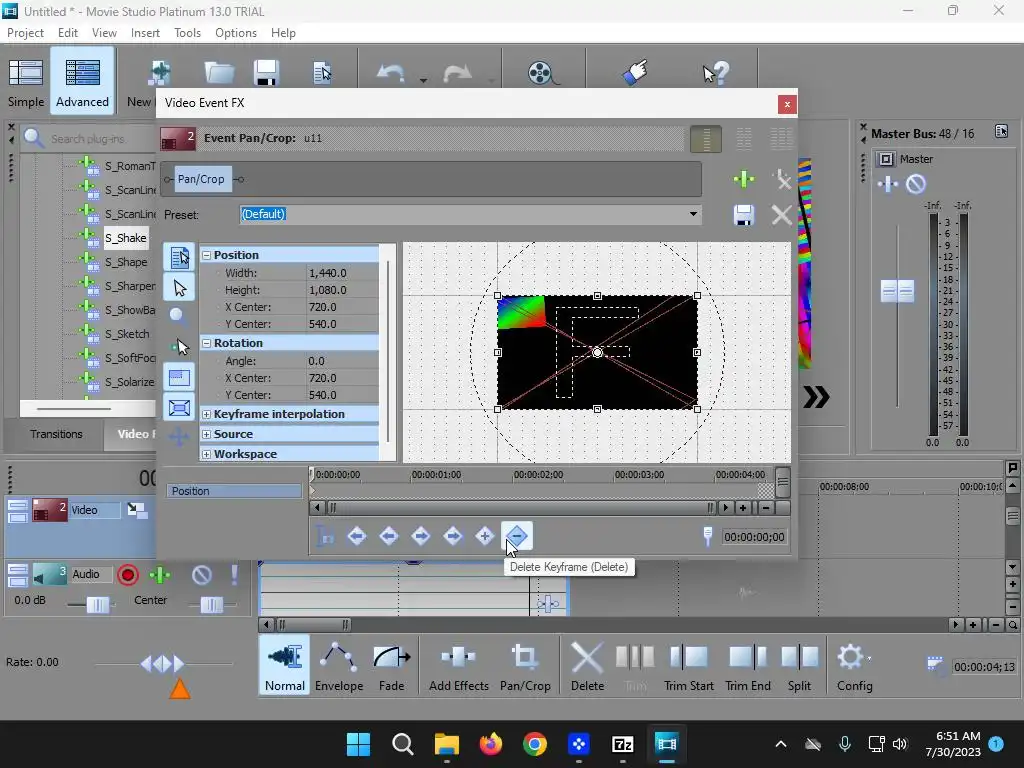The width and height of the screenshot is (1024, 768).
Task: Click the film reel Make Movie icon
Action: [x=541, y=73]
